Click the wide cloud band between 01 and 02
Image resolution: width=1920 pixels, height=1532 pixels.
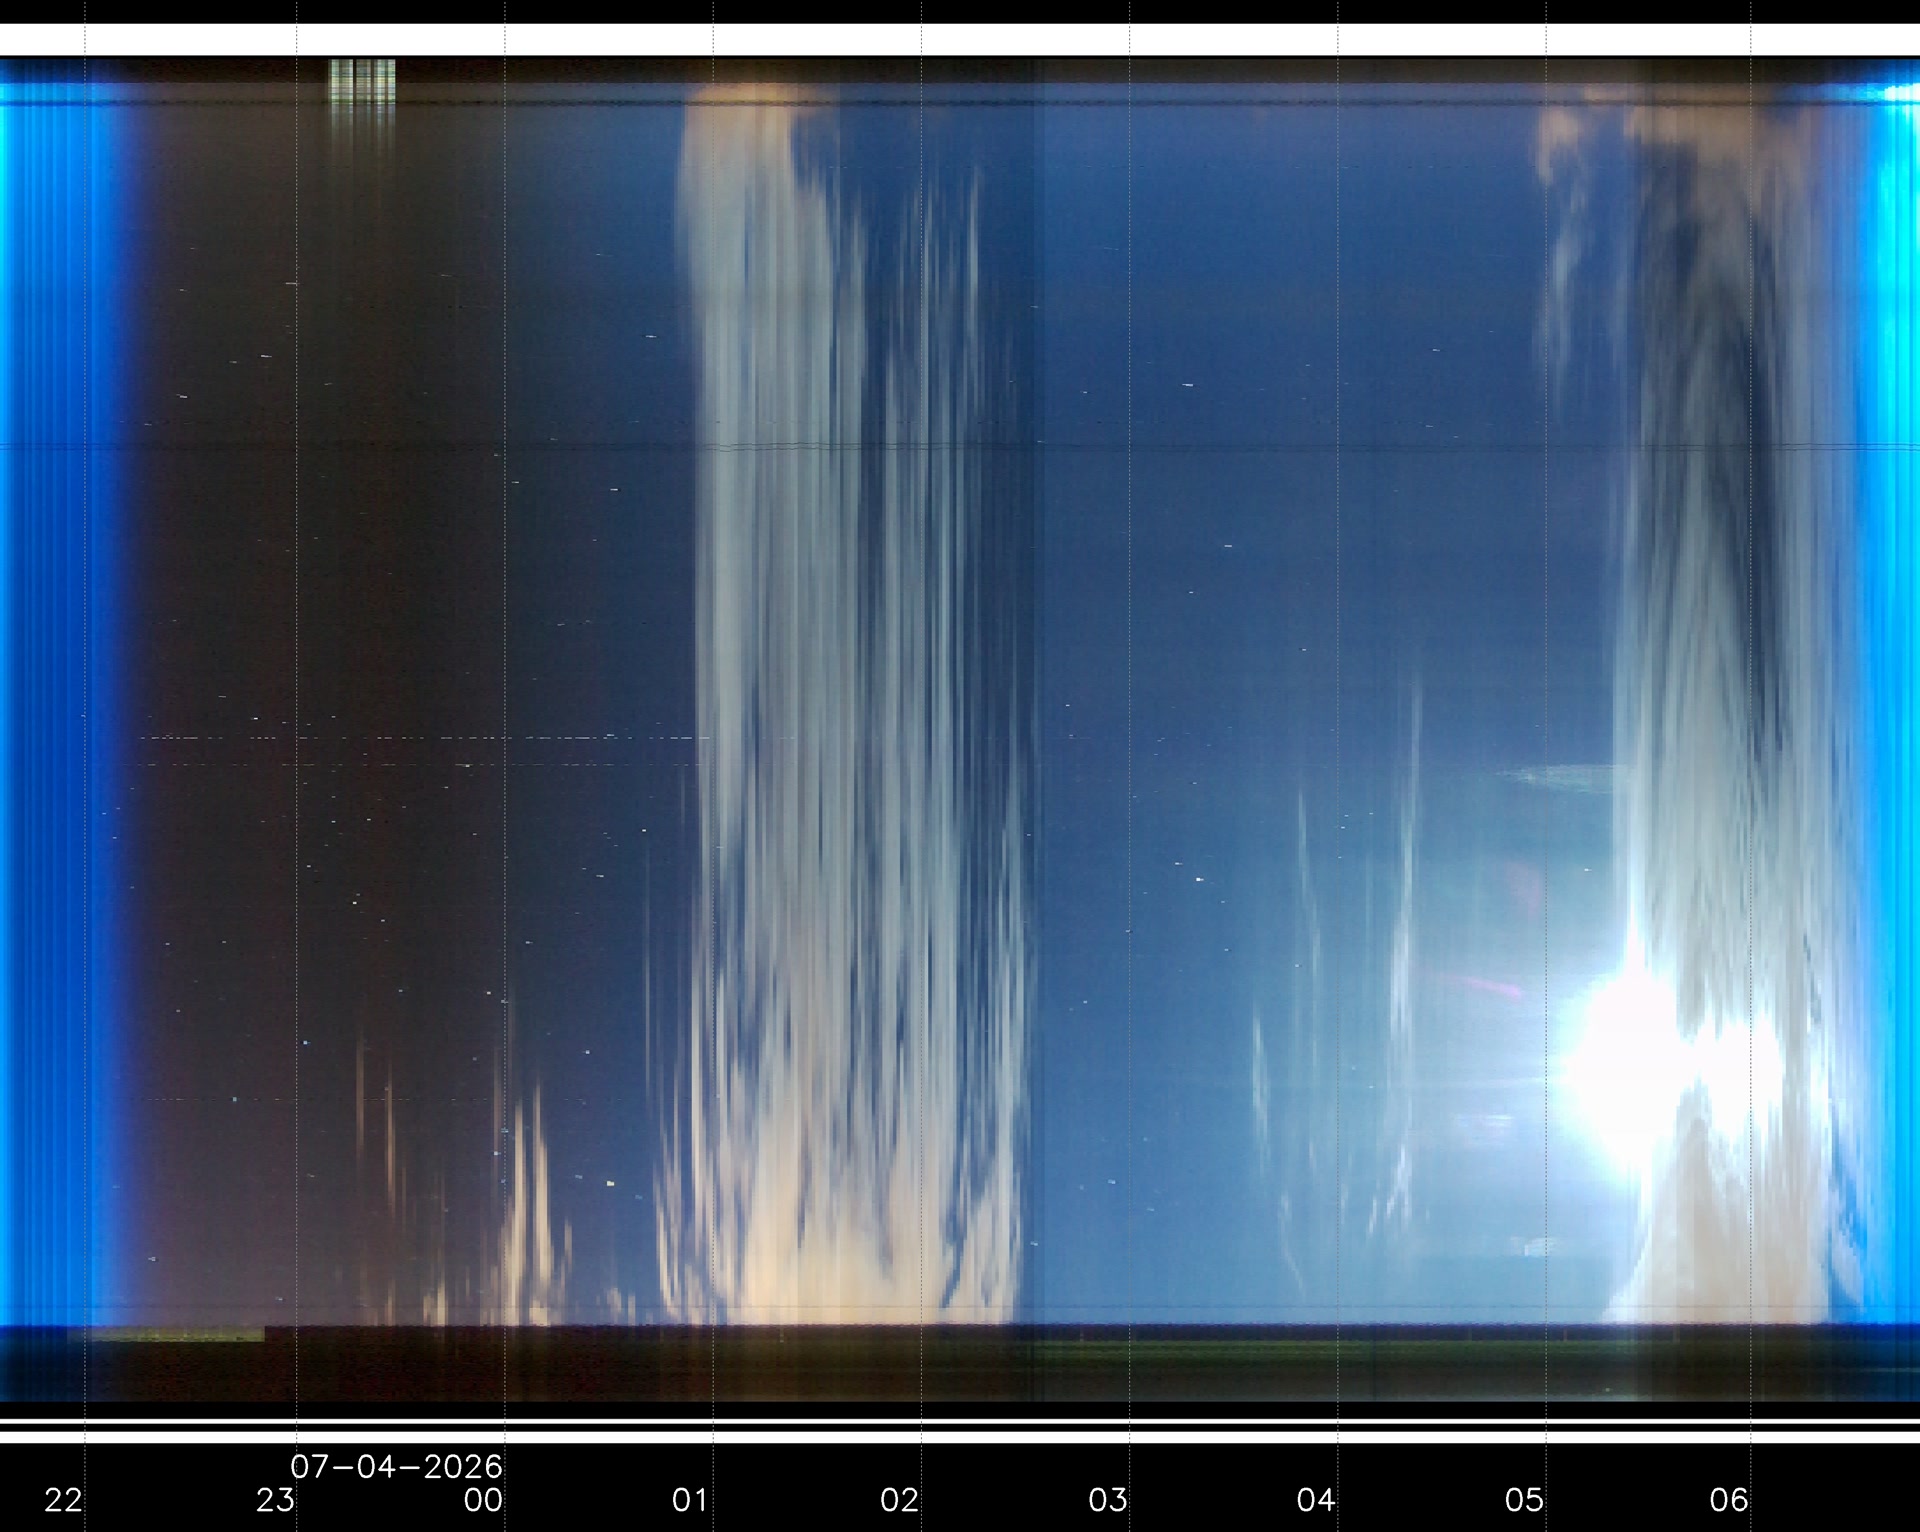pos(850,700)
